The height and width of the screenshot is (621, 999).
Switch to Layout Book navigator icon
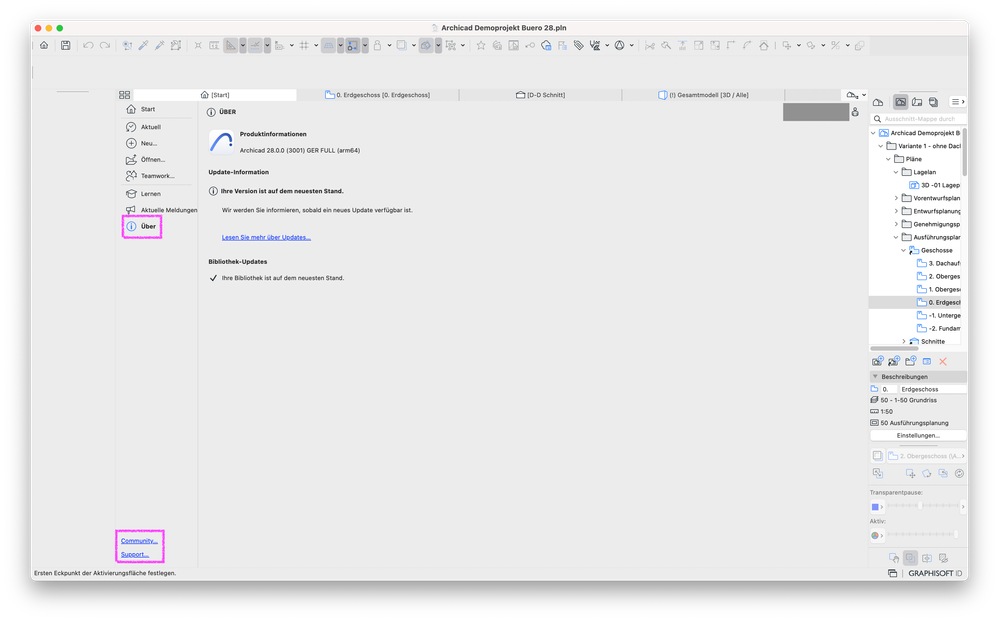[917, 102]
